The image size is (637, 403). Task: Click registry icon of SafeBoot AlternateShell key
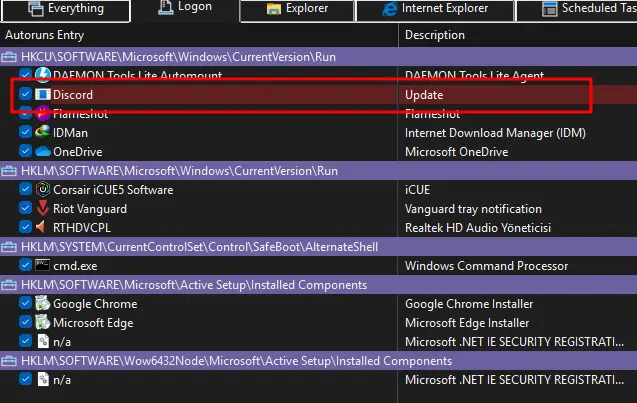click(9, 247)
